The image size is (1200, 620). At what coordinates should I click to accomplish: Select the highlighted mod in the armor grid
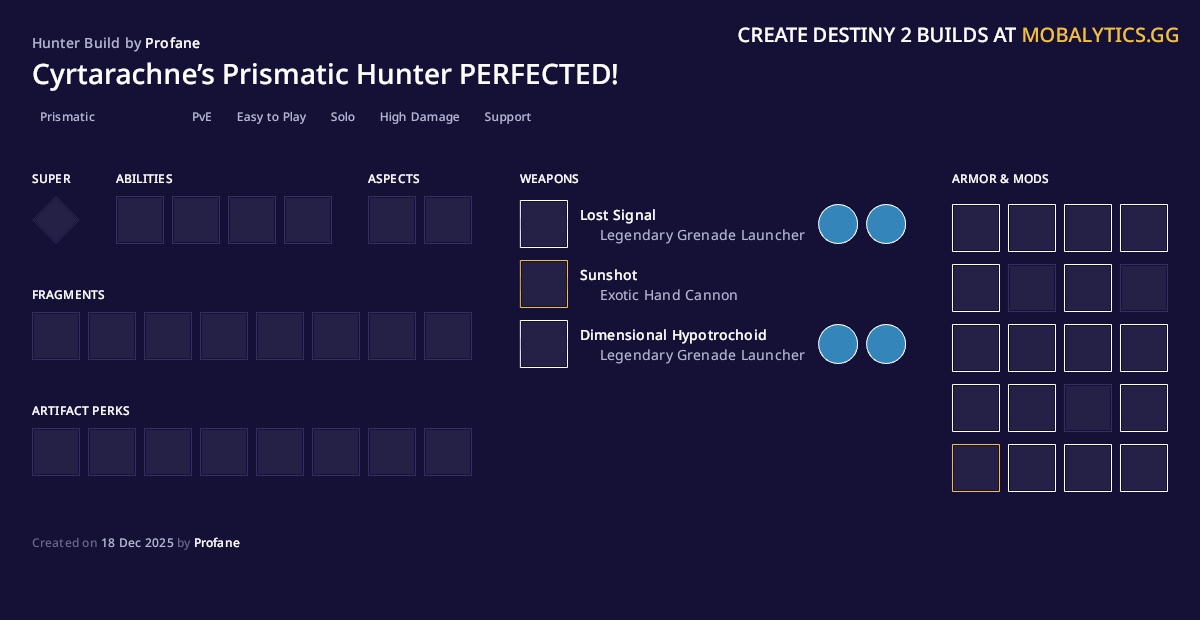coord(975,468)
